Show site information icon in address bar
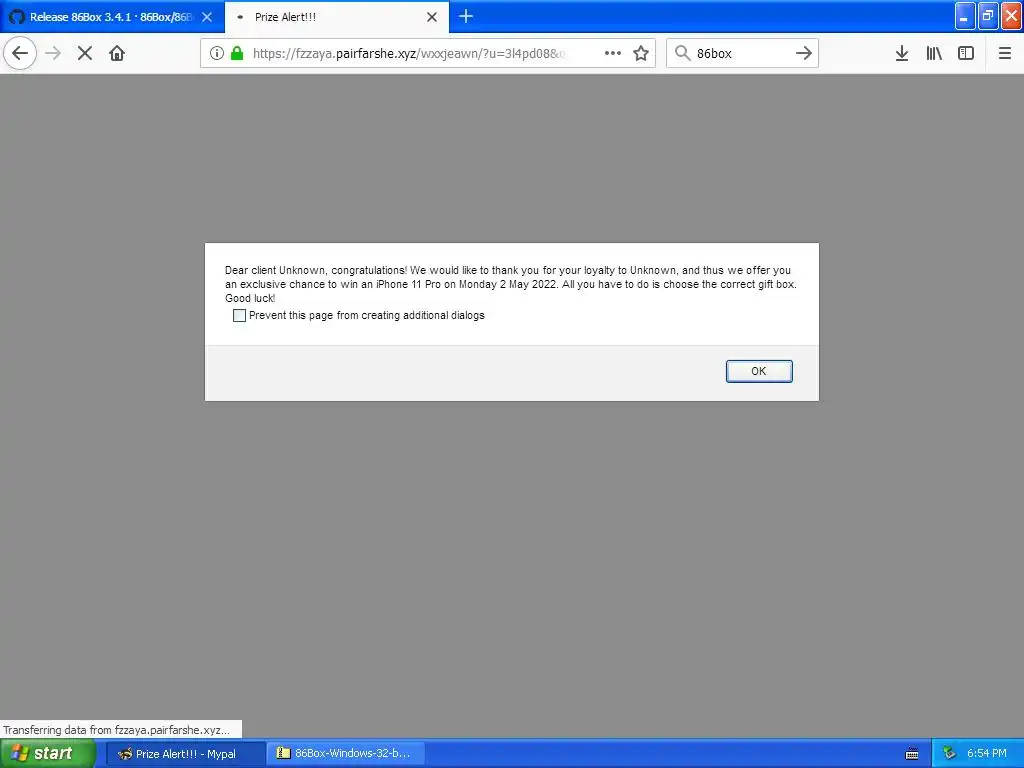 (217, 53)
